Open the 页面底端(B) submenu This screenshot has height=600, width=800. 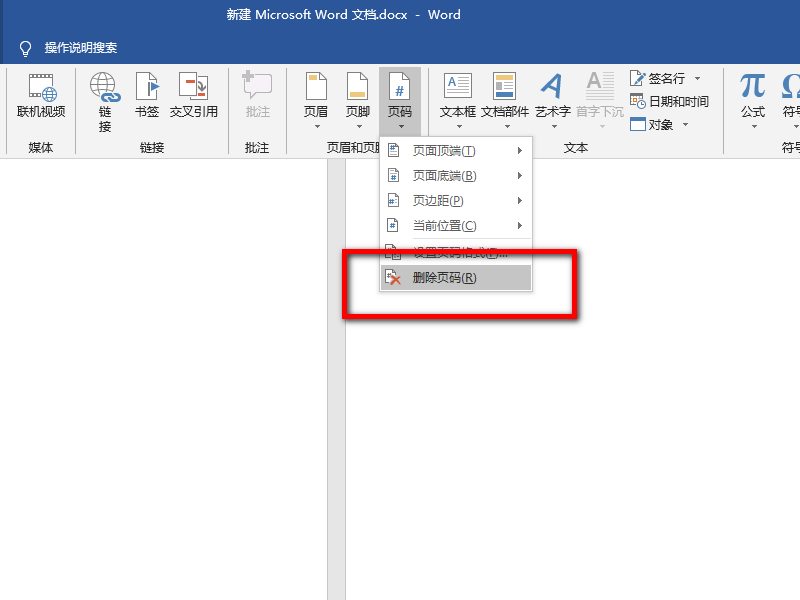(x=456, y=176)
